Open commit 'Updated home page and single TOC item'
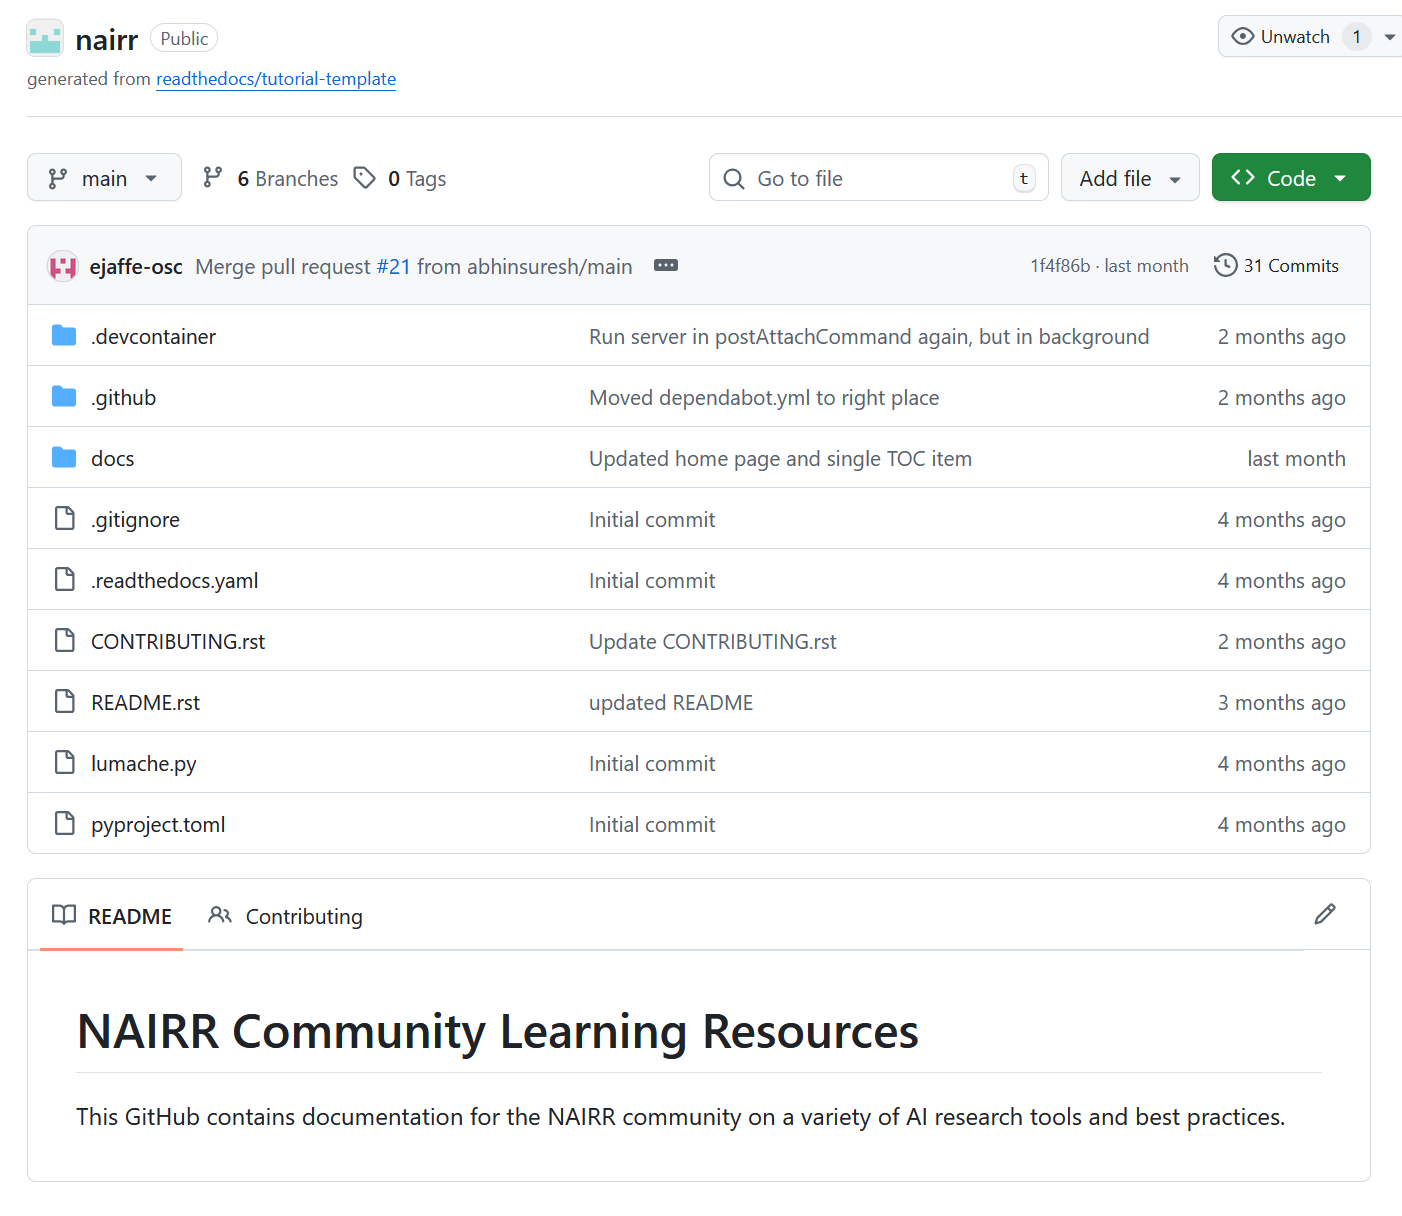Image resolution: width=1402 pixels, height=1216 pixels. pos(780,459)
